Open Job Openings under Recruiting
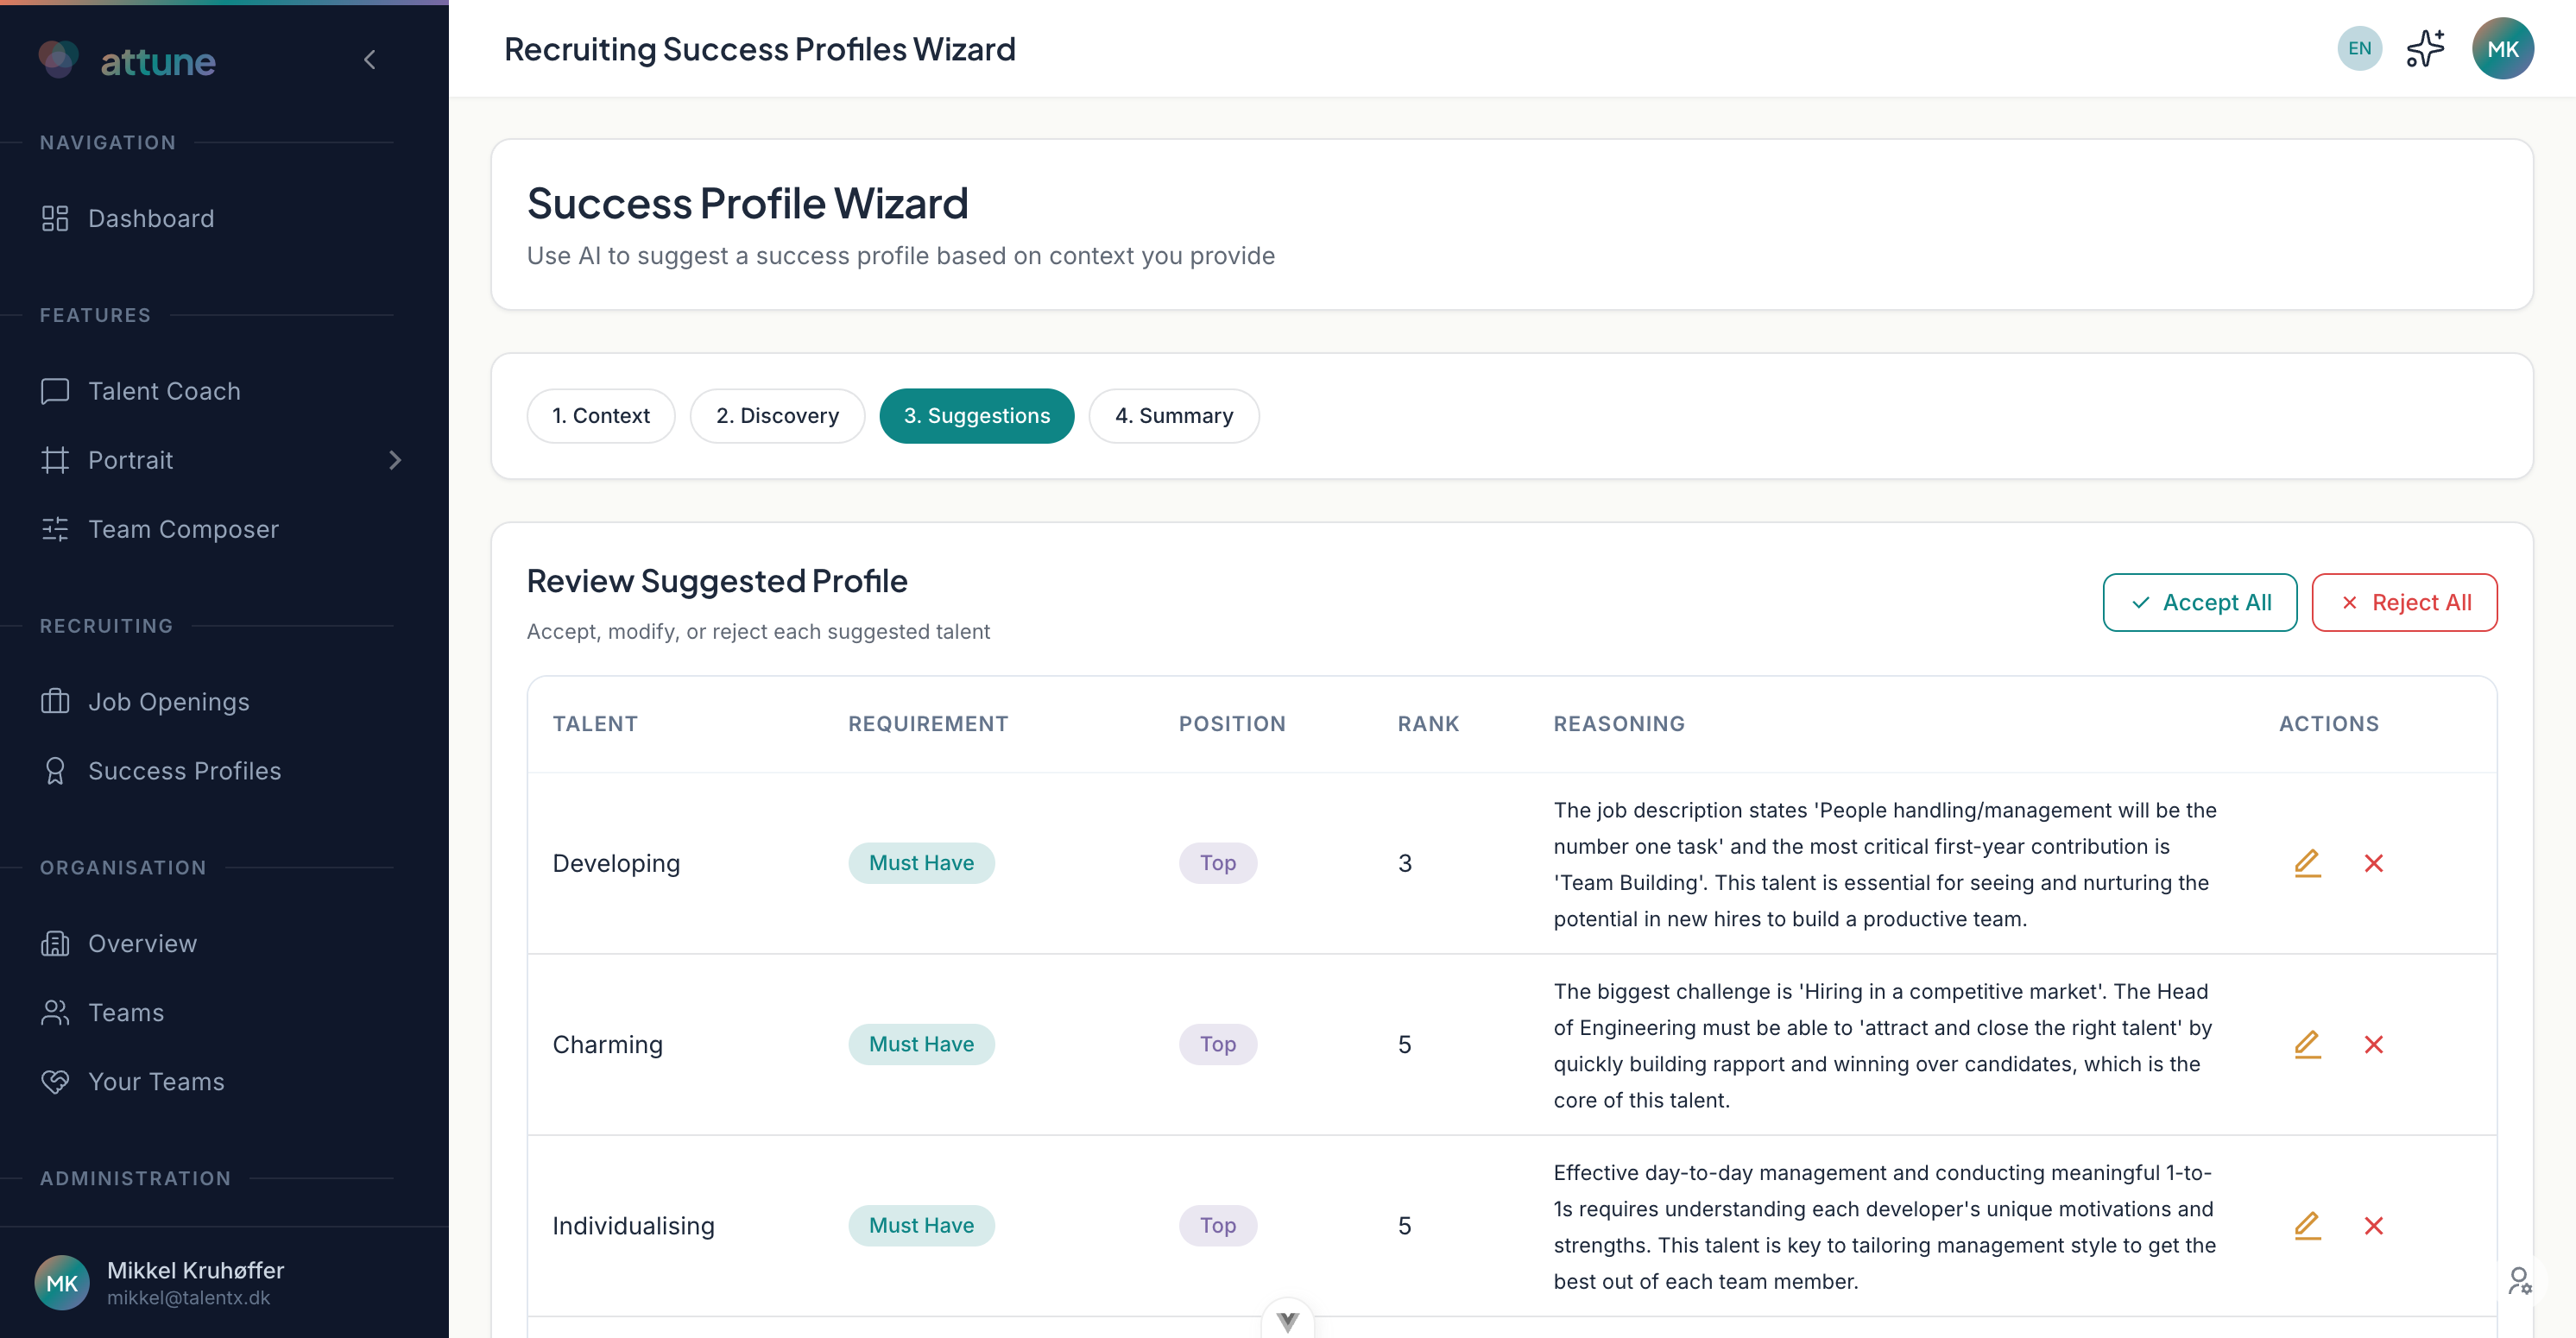The image size is (2576, 1338). pyautogui.click(x=168, y=701)
